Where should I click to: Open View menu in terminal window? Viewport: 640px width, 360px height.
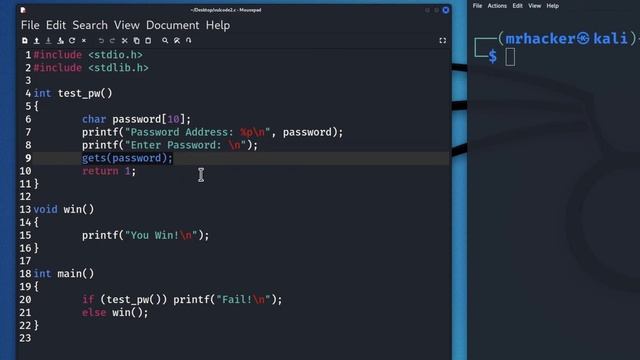535,6
